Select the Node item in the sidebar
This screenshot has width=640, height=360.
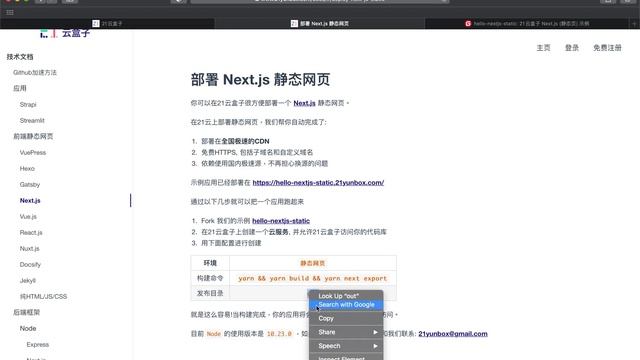point(28,329)
